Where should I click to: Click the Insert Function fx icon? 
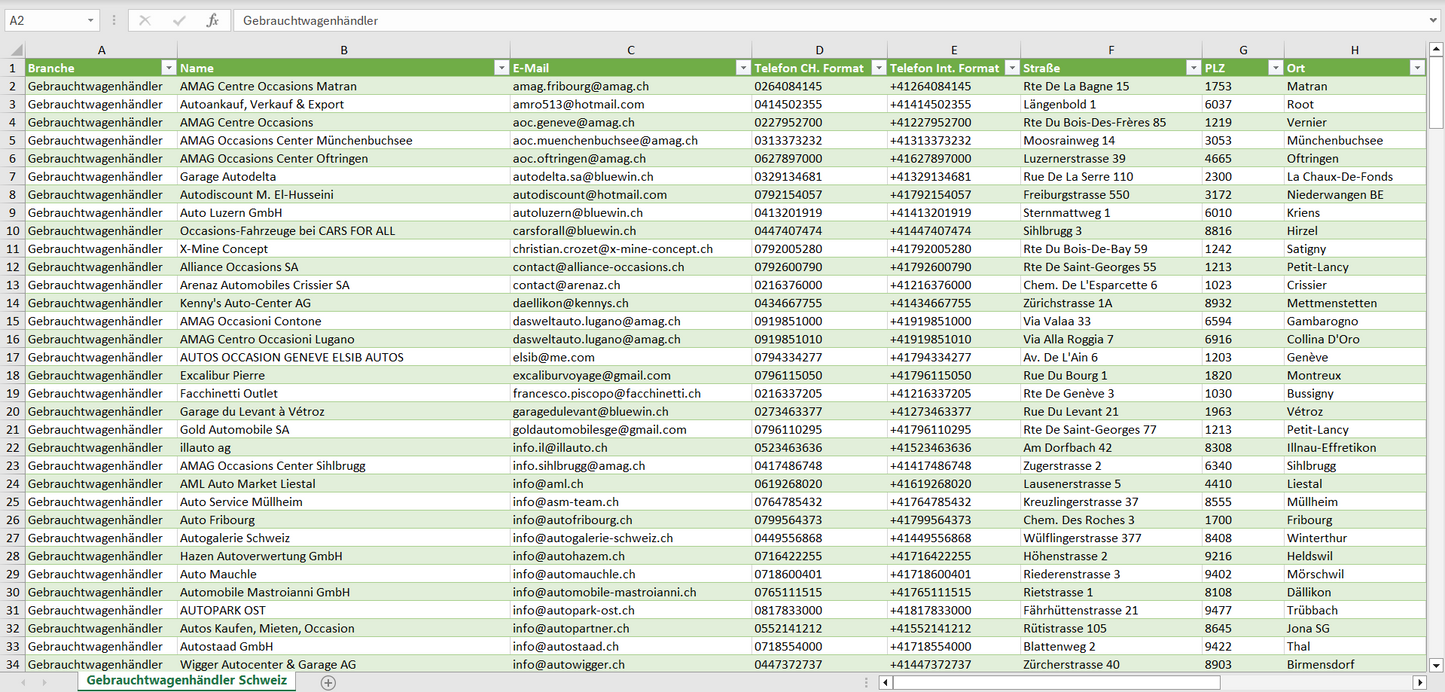(212, 20)
